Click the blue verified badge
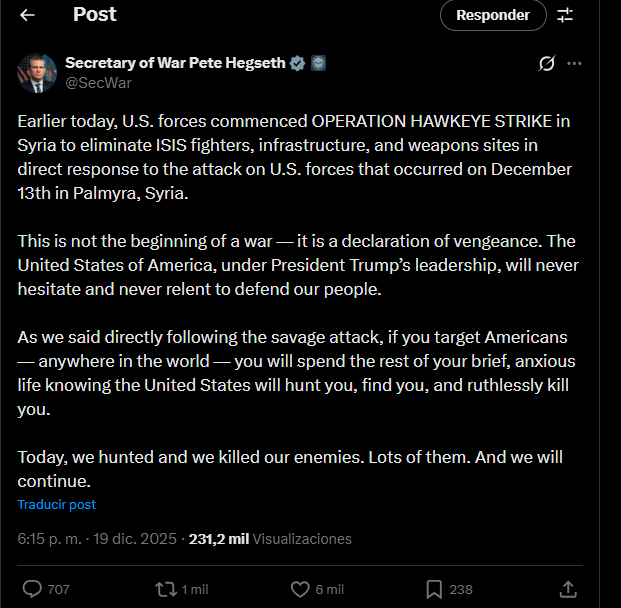The image size is (621, 608). pos(298,63)
